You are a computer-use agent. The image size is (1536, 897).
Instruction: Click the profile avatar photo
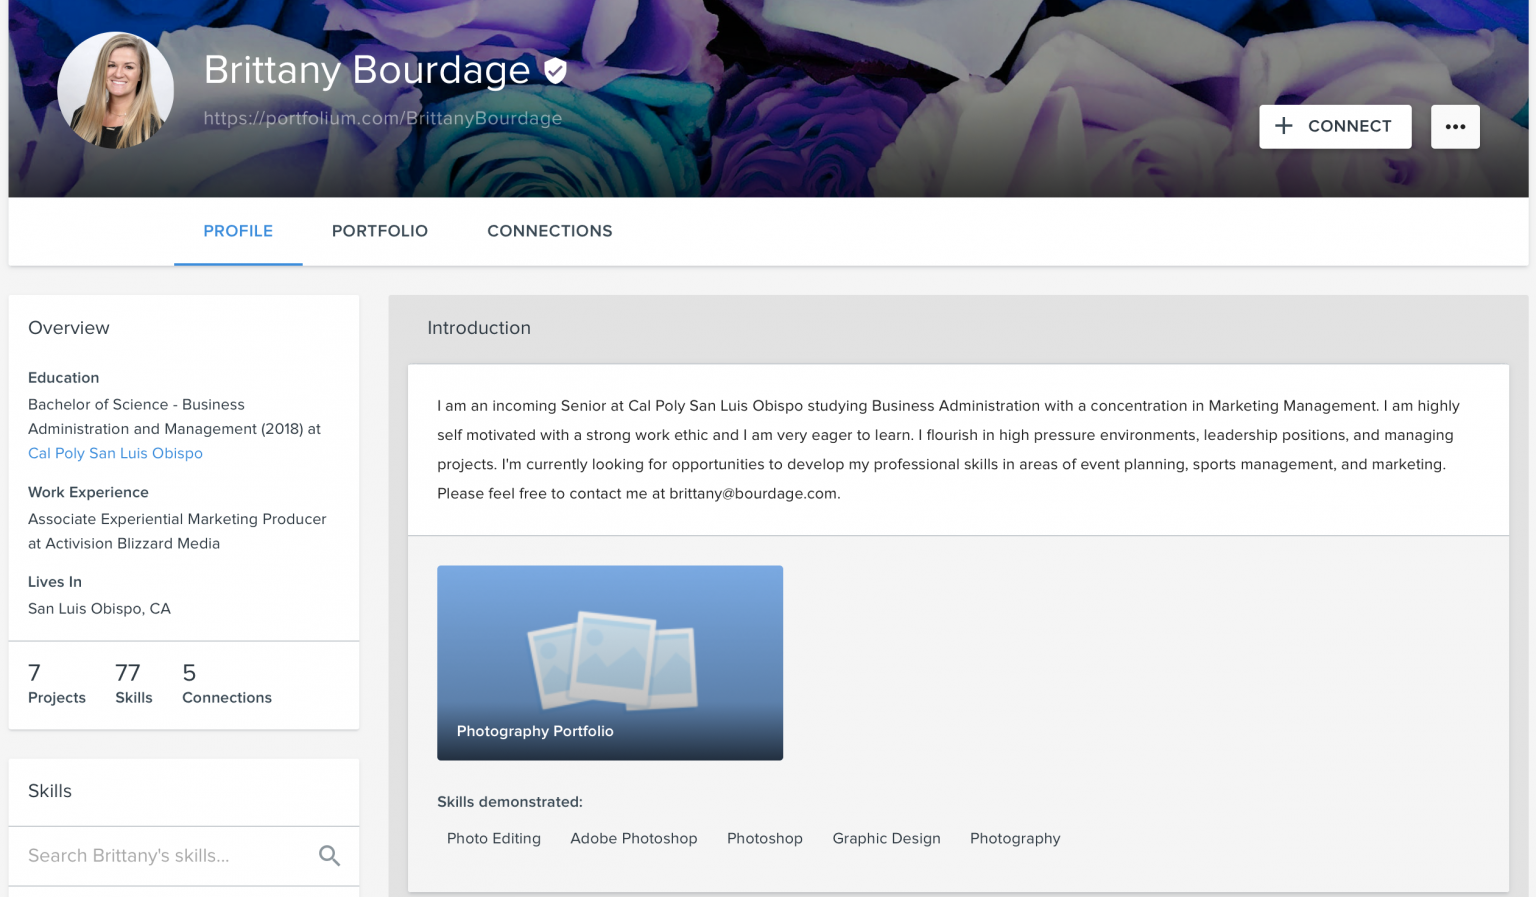[x=116, y=91]
